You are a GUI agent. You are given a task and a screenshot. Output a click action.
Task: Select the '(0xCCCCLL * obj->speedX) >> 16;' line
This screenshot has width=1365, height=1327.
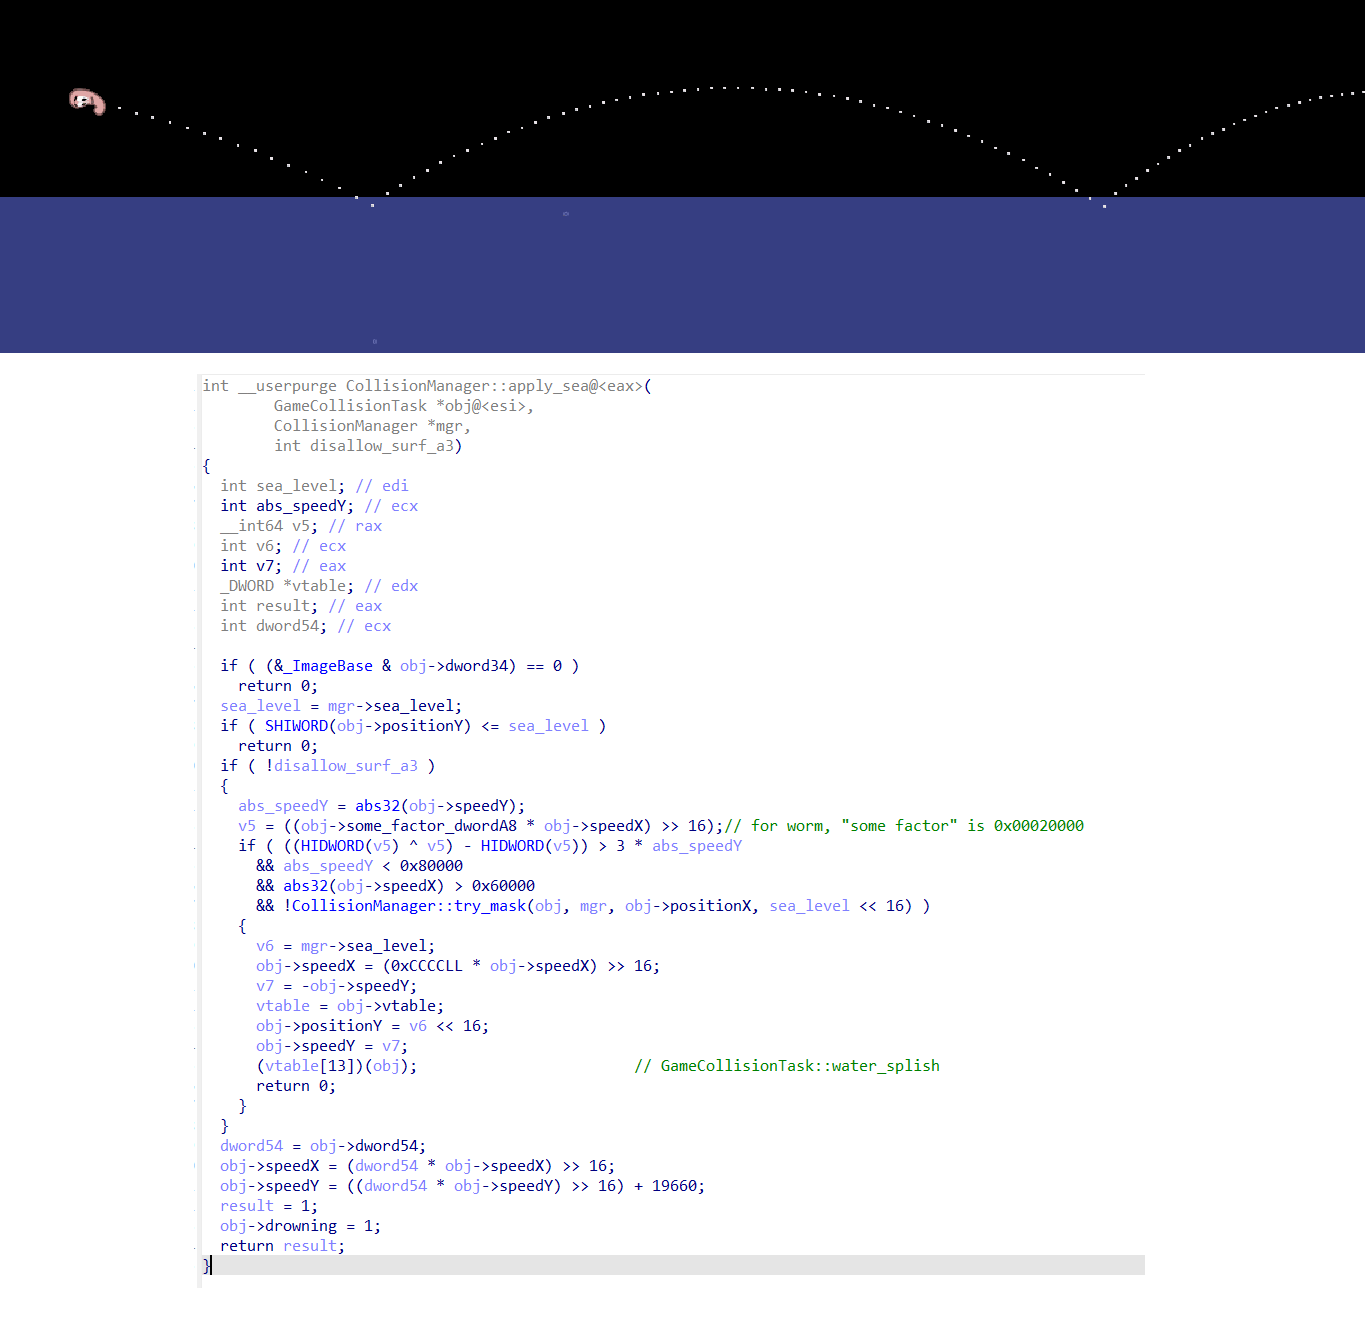(x=458, y=966)
